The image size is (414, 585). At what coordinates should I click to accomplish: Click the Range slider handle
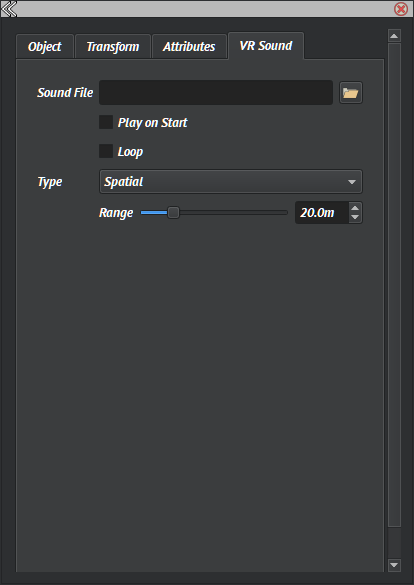point(173,213)
